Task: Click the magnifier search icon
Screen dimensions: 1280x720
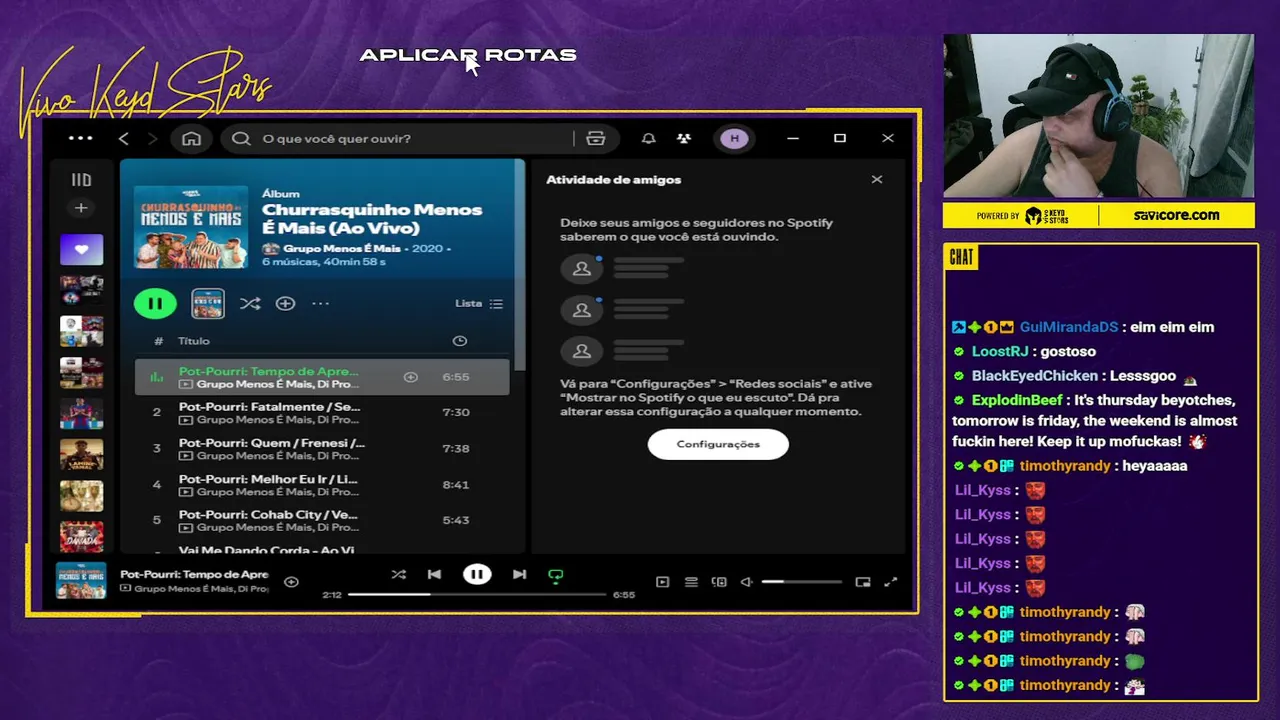Action: click(241, 138)
